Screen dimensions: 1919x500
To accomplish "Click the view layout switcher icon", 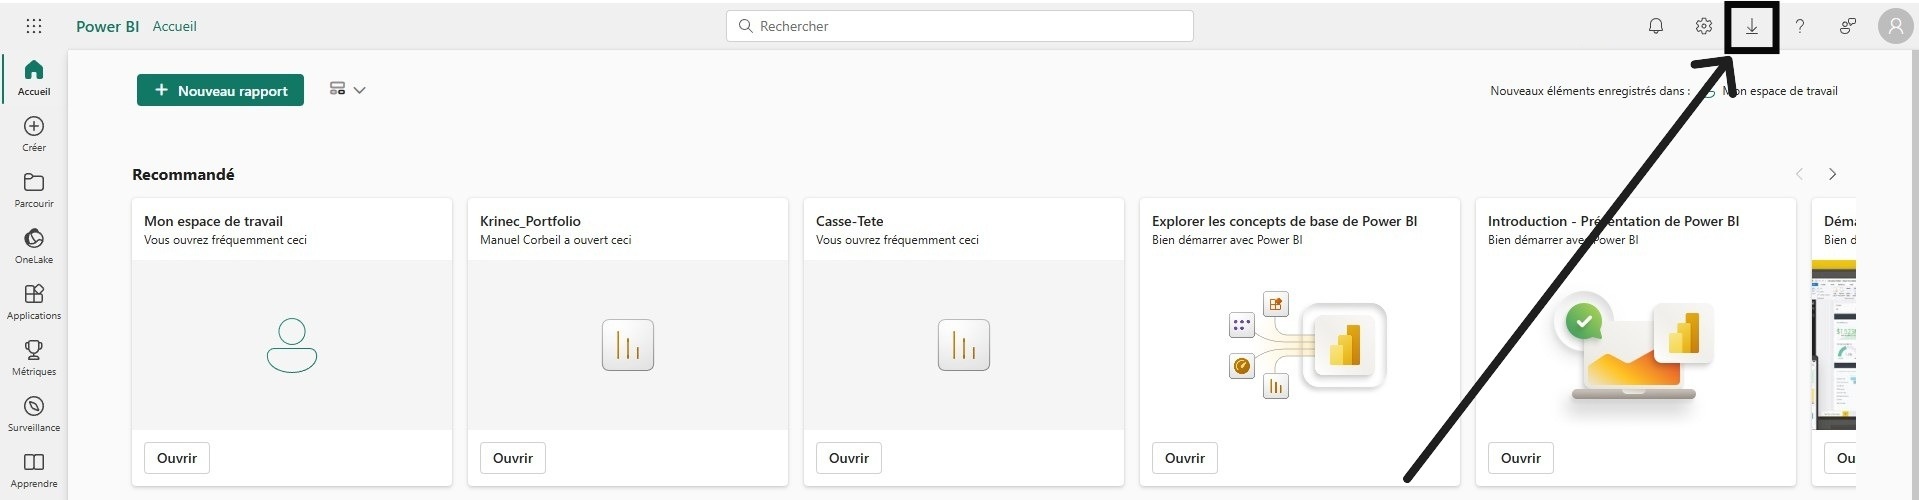I will point(337,89).
